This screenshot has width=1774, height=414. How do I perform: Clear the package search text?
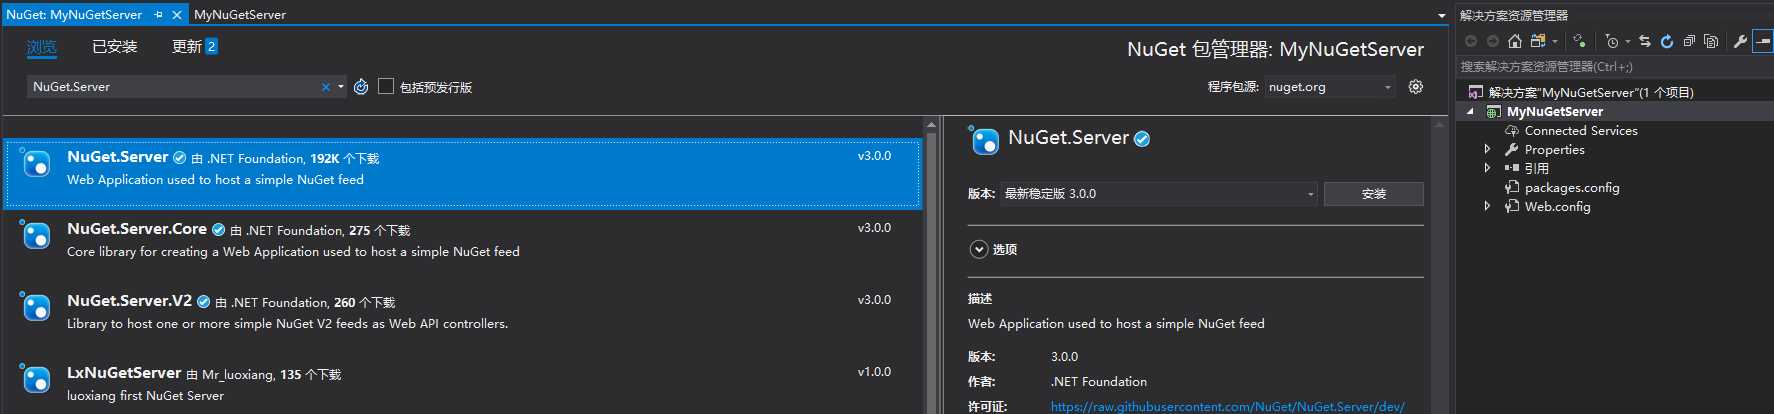coord(326,87)
